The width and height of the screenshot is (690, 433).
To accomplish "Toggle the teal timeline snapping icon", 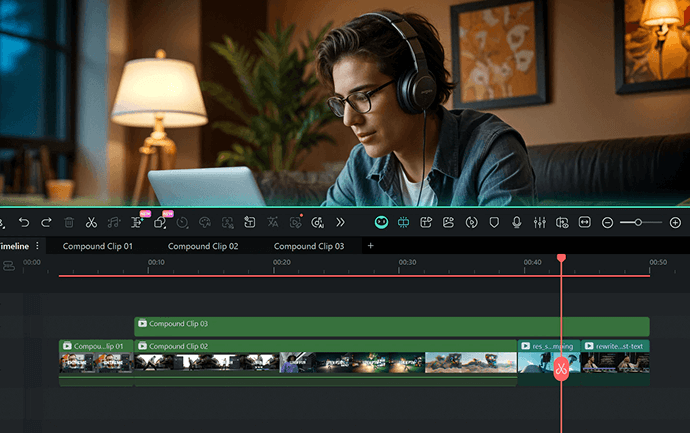I will (404, 223).
